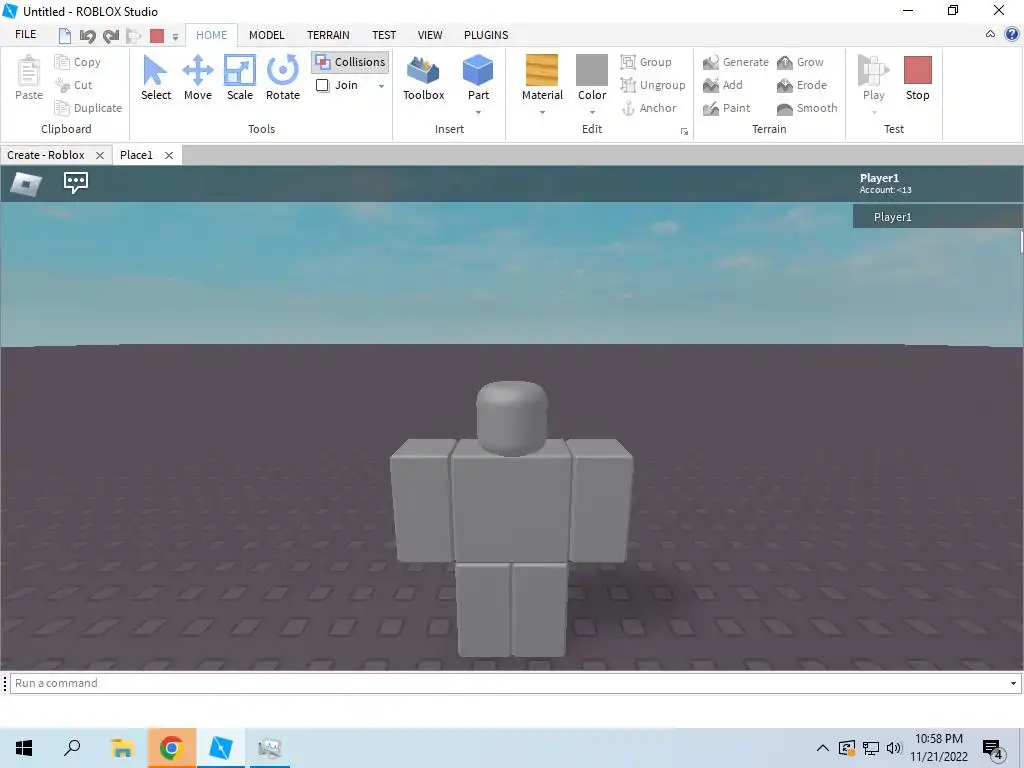Activate the Rotate tool

283,78
